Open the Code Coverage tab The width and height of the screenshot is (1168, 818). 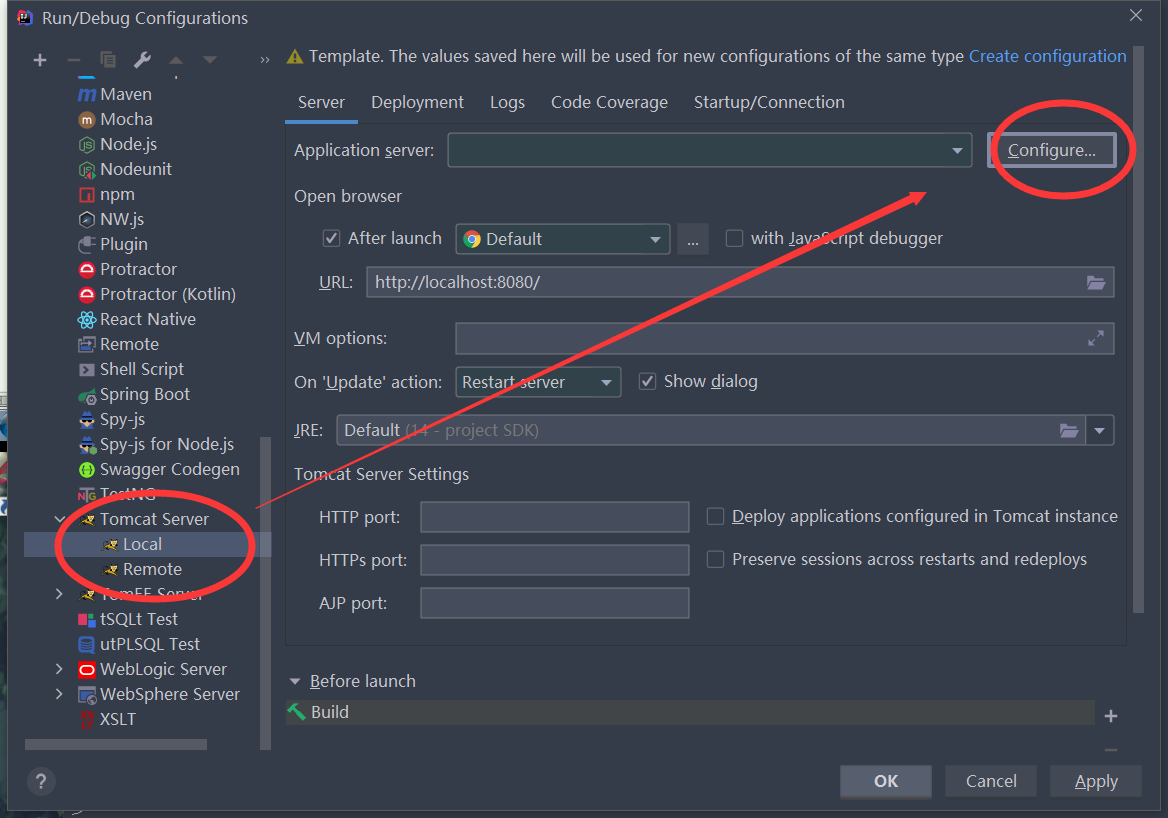tap(609, 102)
